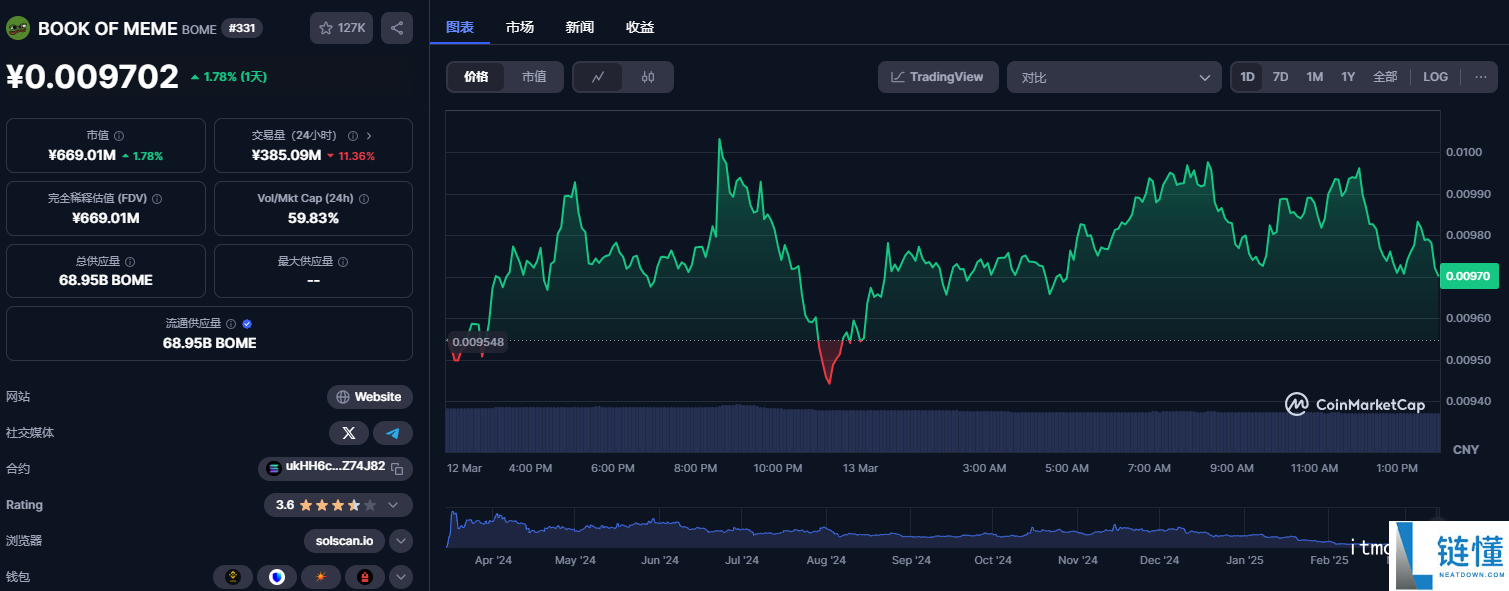Image resolution: width=1509 pixels, height=591 pixels.
Task: Select the 1Y time range
Action: pyautogui.click(x=1348, y=77)
